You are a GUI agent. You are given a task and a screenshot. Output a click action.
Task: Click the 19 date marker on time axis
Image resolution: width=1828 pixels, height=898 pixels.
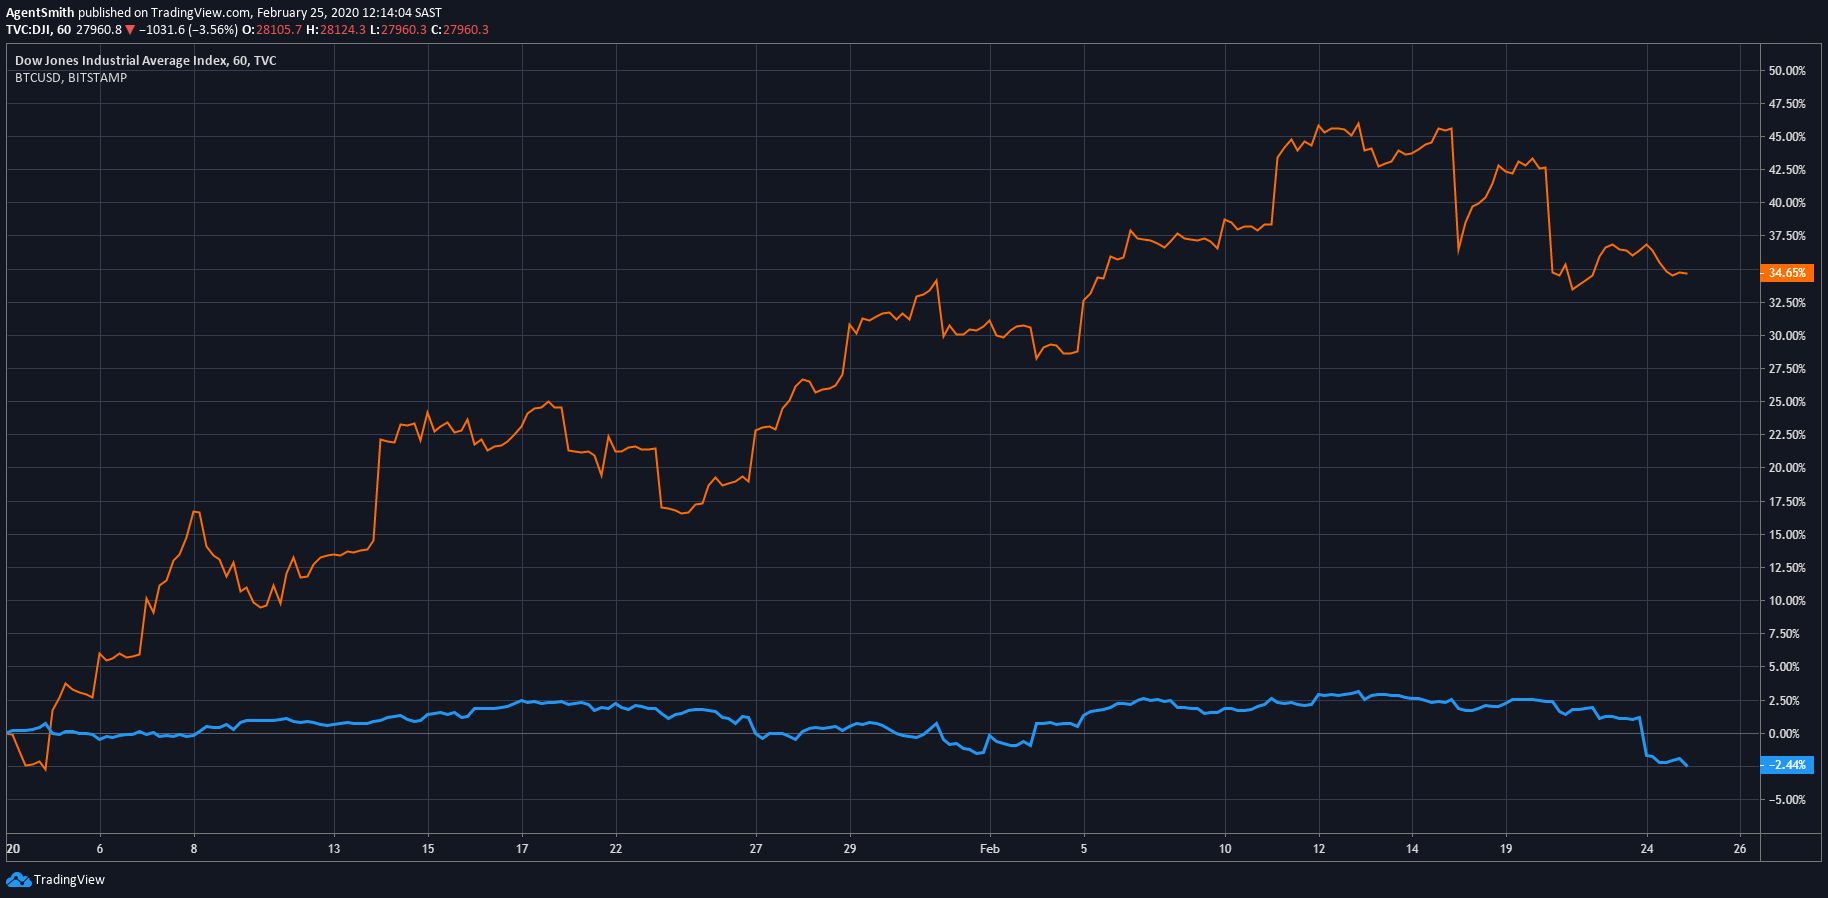coord(1506,849)
